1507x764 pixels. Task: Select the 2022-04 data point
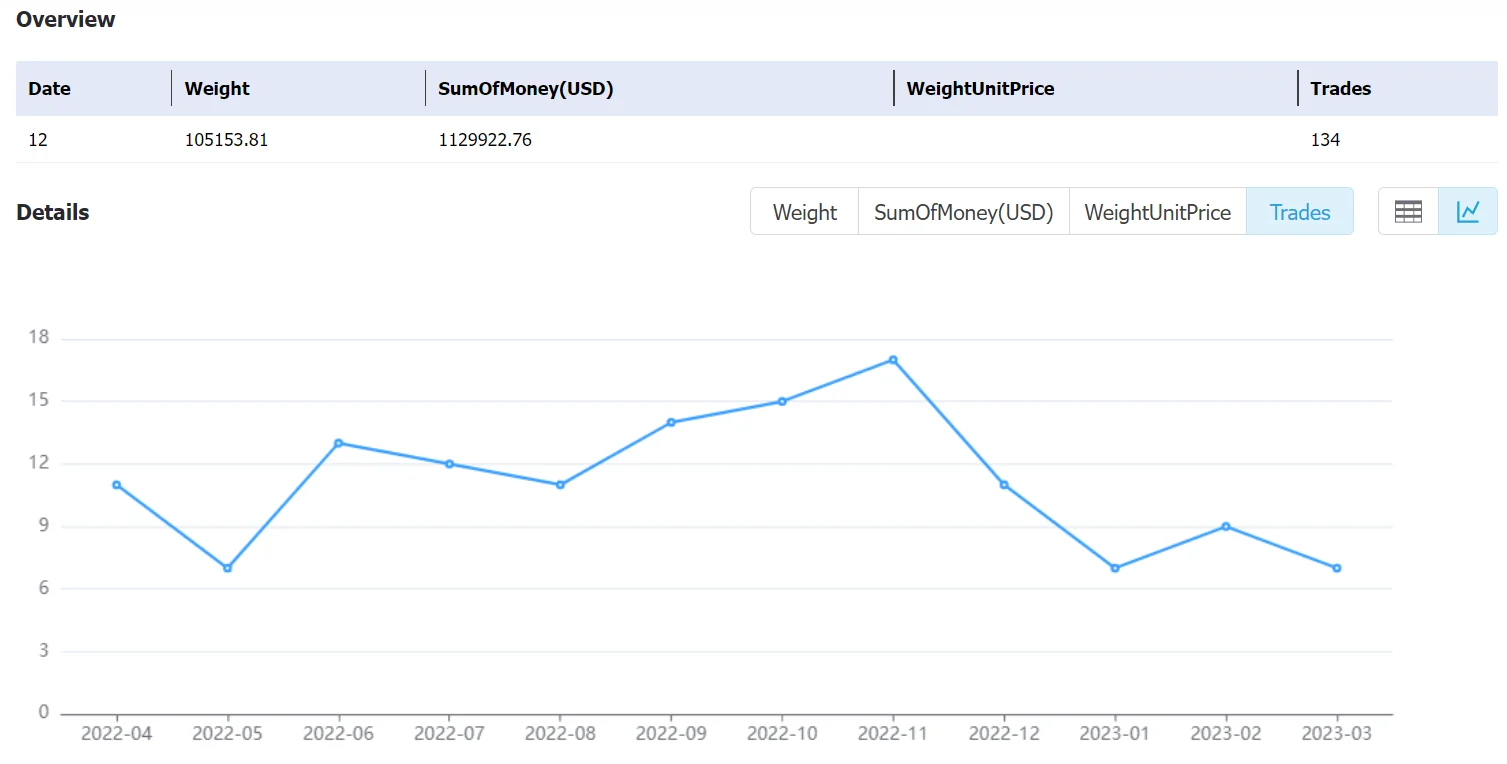(117, 485)
